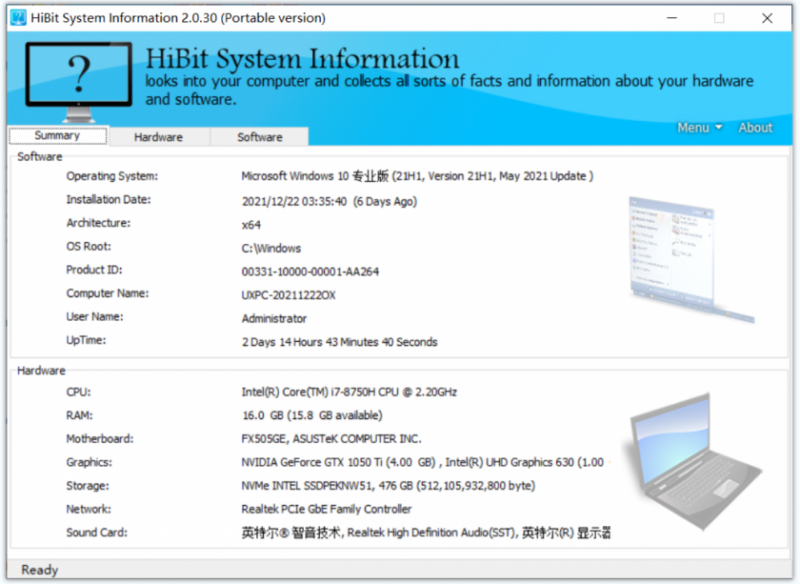Screen dimensions: 800x584
Task: Open the Summary tab
Action: [x=58, y=136]
